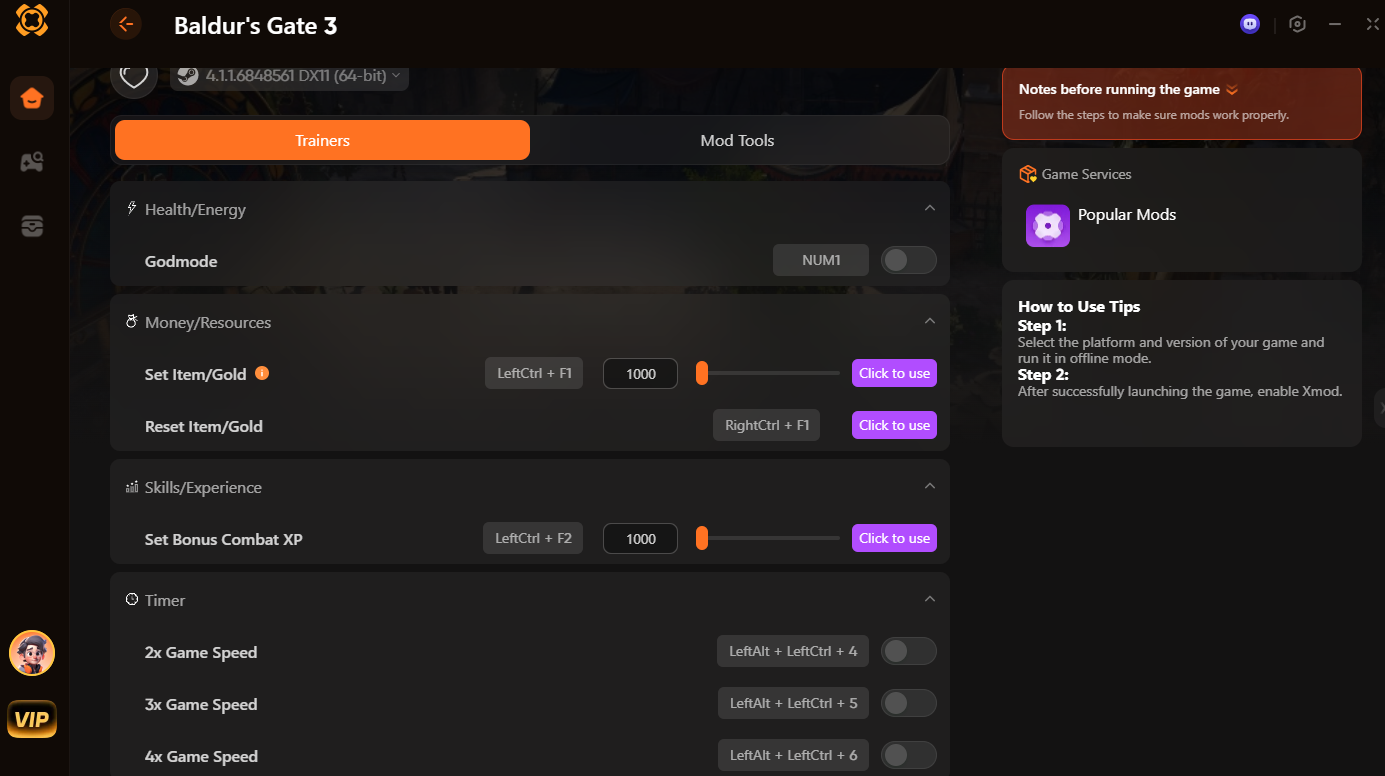Screen dimensions: 1385x776
Task: Switch to the Trainers tab
Action: [322, 140]
